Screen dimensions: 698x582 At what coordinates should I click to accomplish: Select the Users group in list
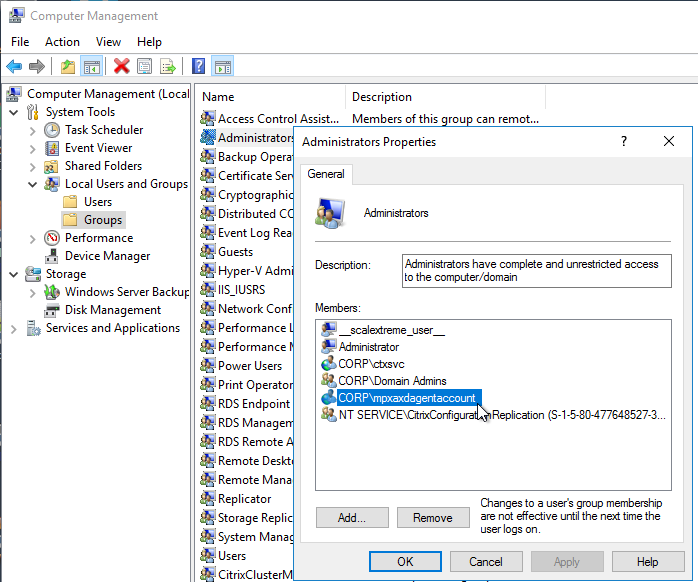click(x=223, y=556)
